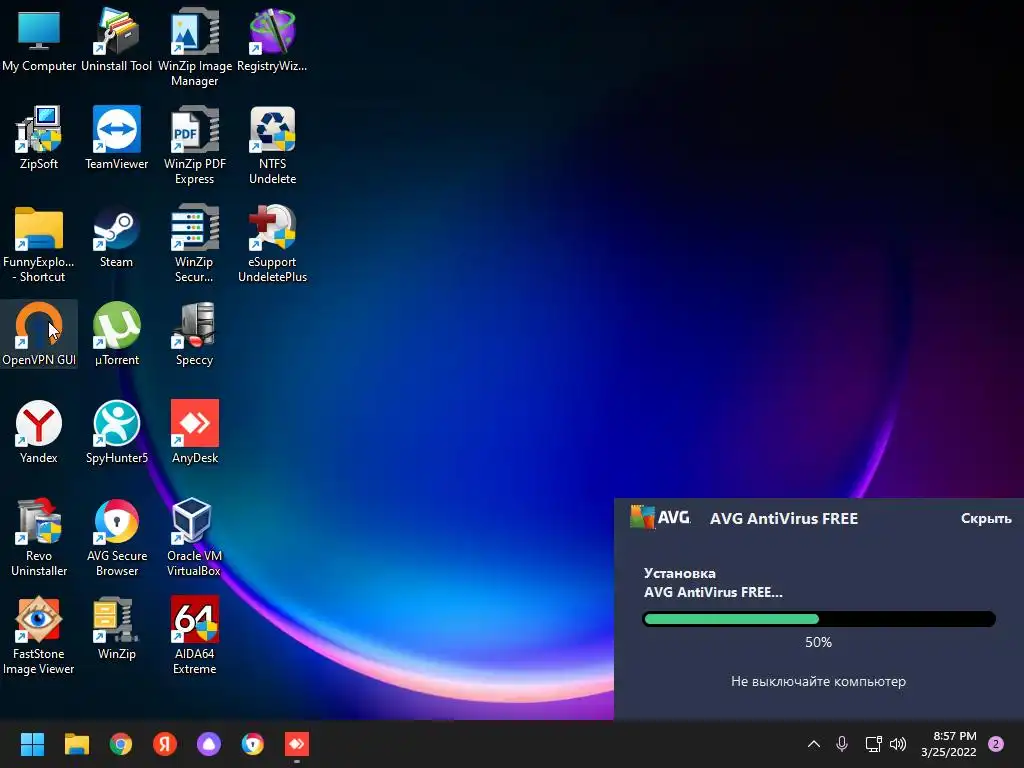
Task: Show hidden tray icons chevron
Action: point(814,744)
